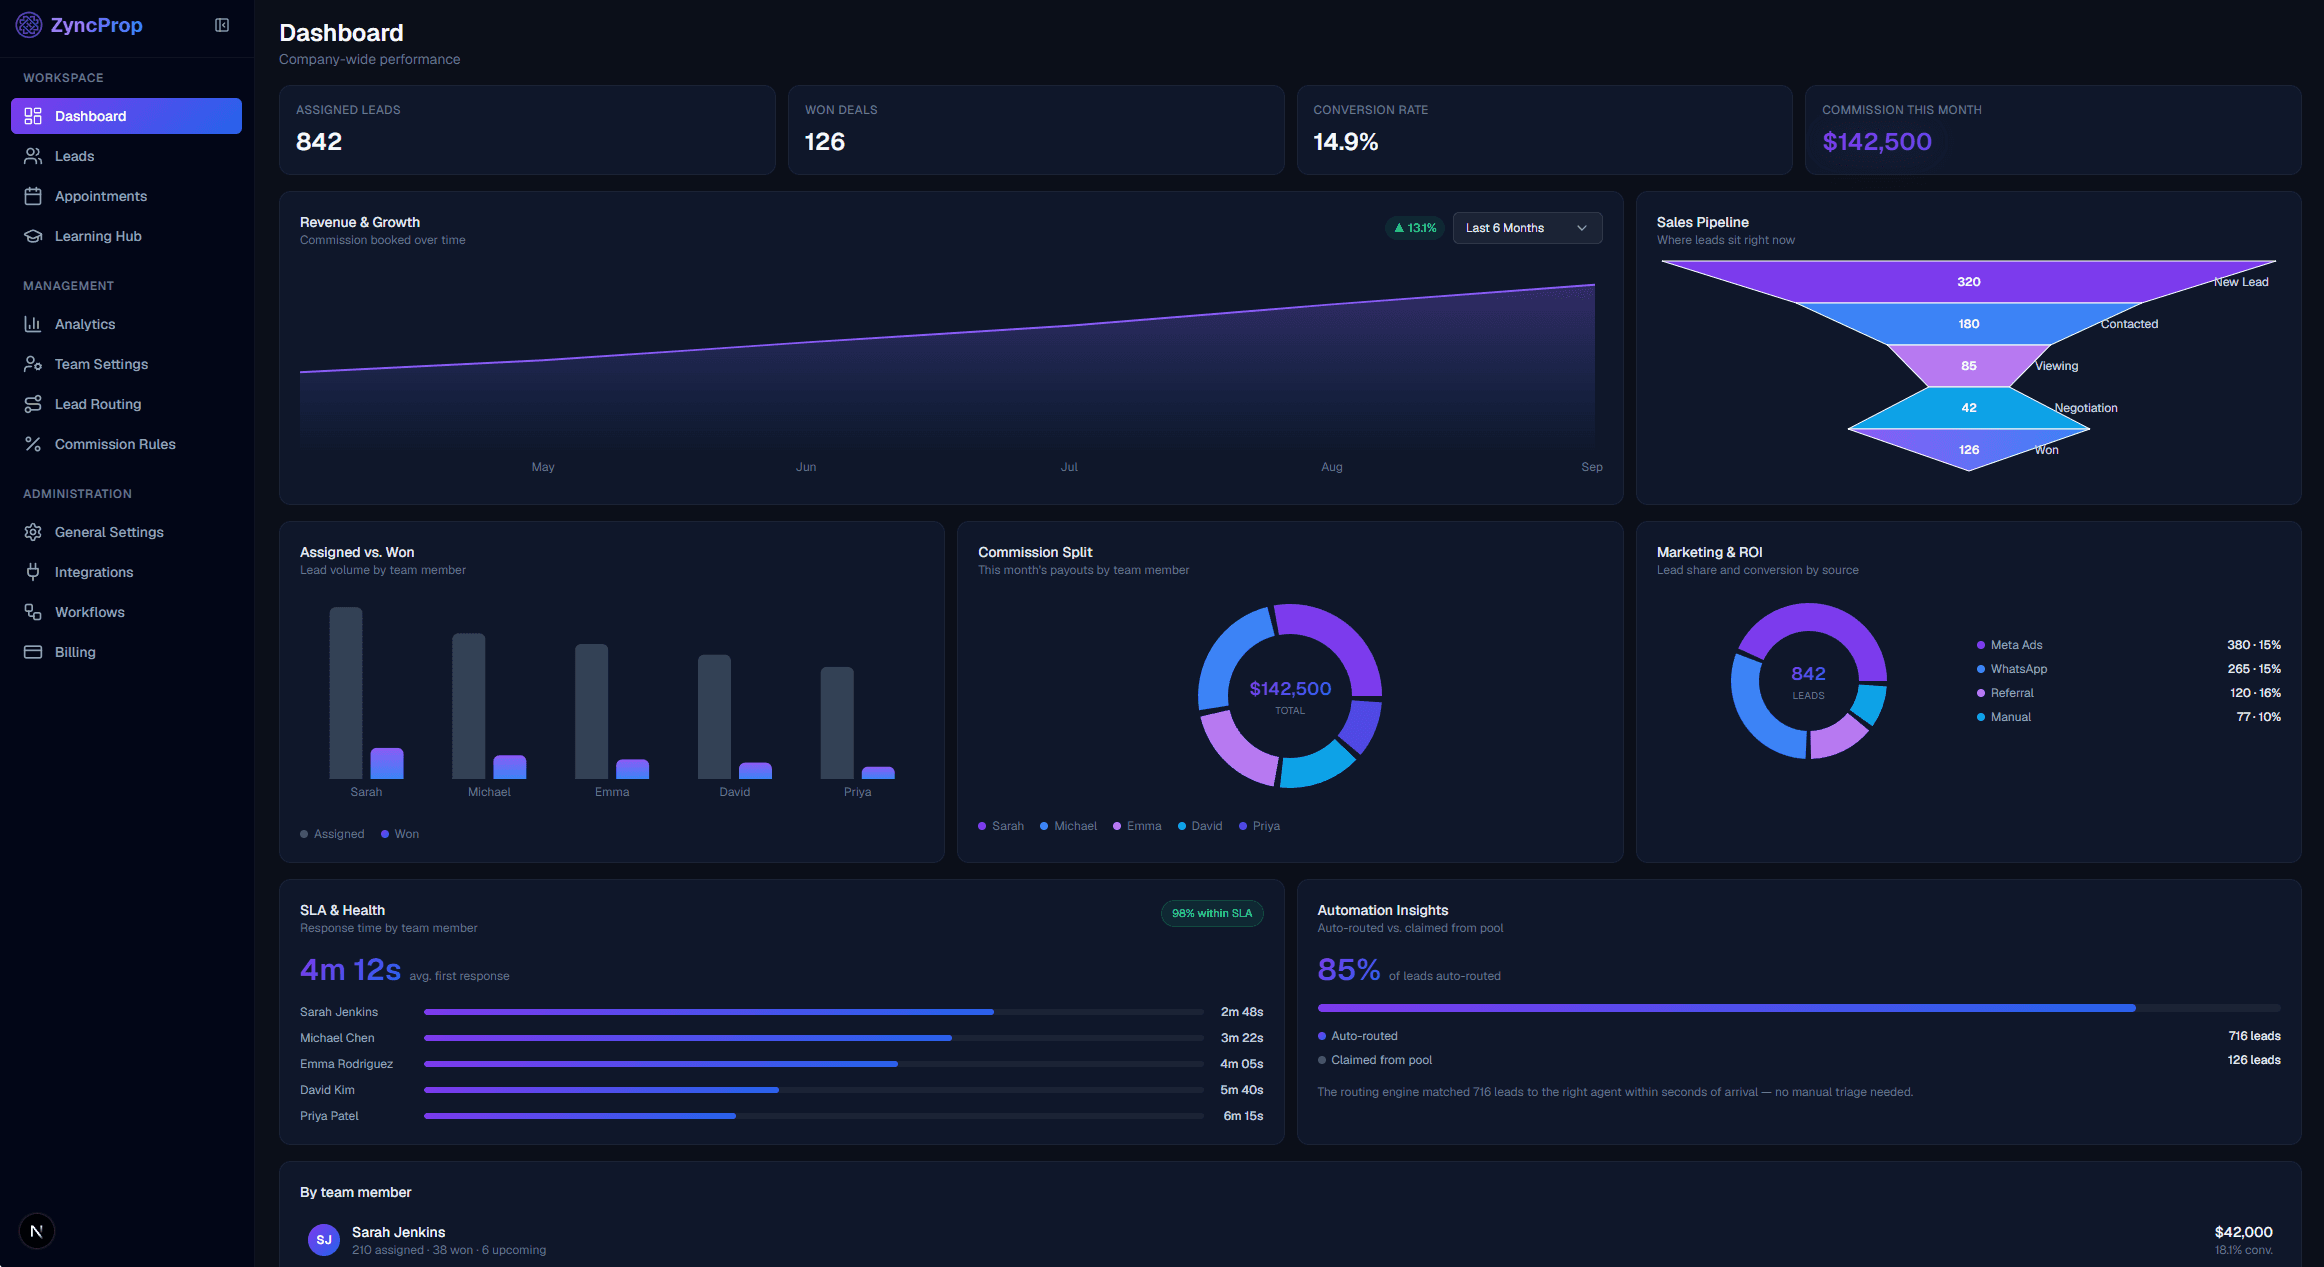Click the General Settings gear icon
The image size is (2324, 1267).
(x=33, y=532)
